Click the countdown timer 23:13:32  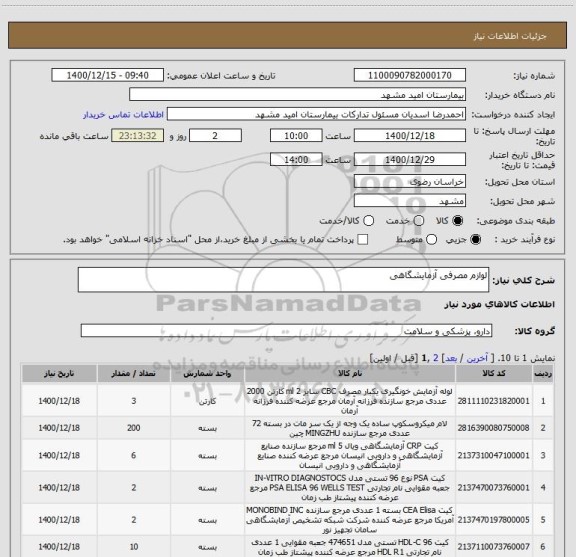click(x=138, y=136)
